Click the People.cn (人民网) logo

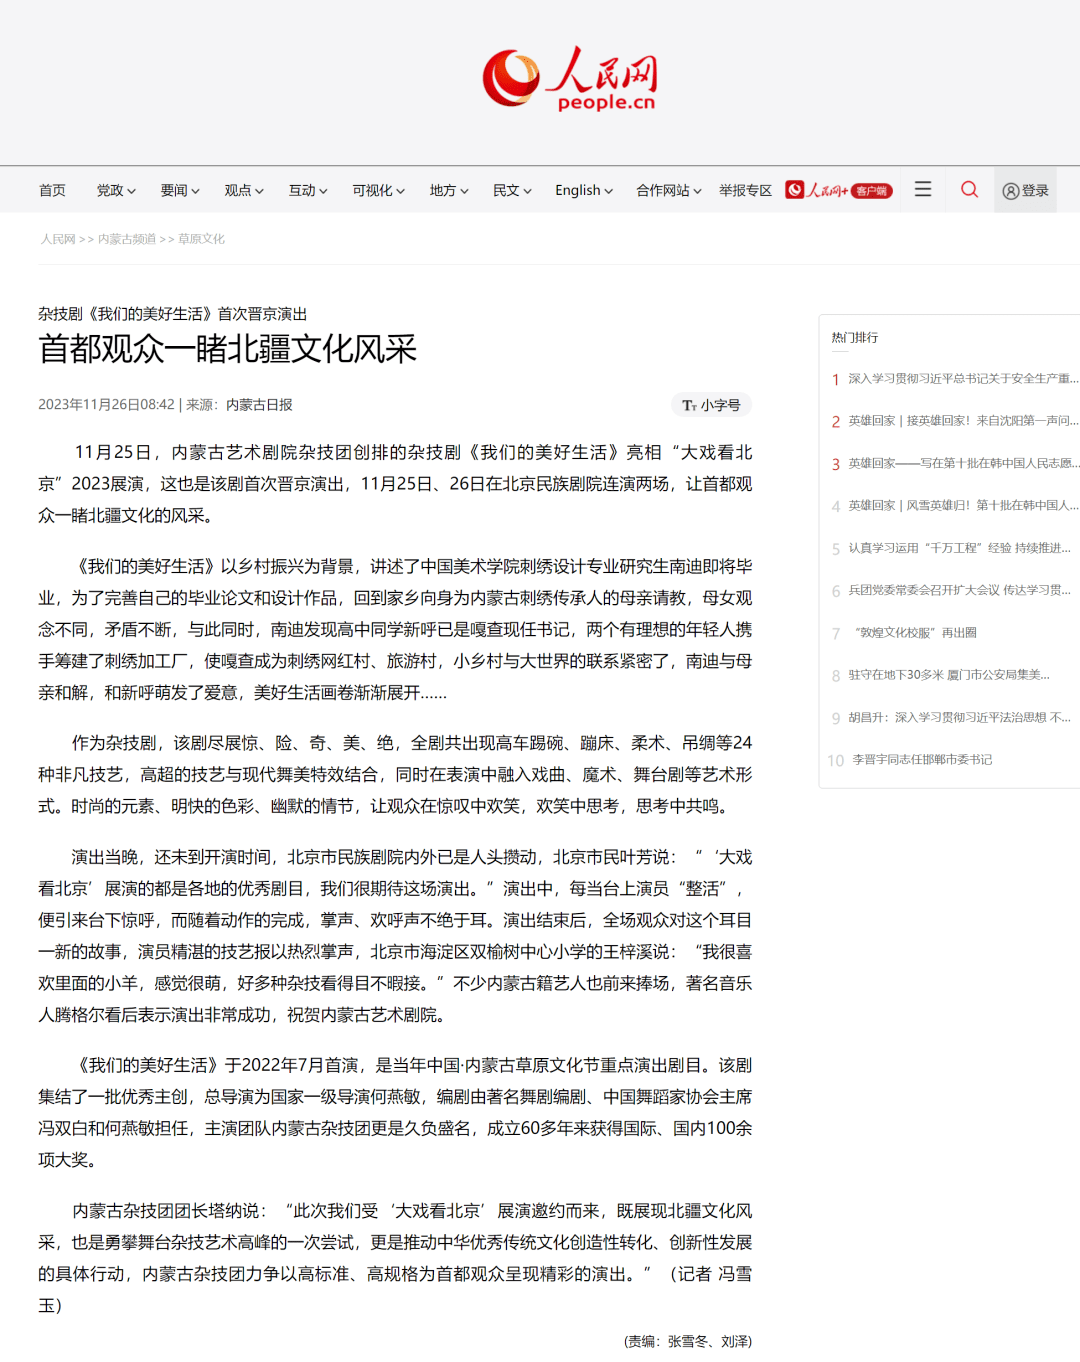(571, 80)
